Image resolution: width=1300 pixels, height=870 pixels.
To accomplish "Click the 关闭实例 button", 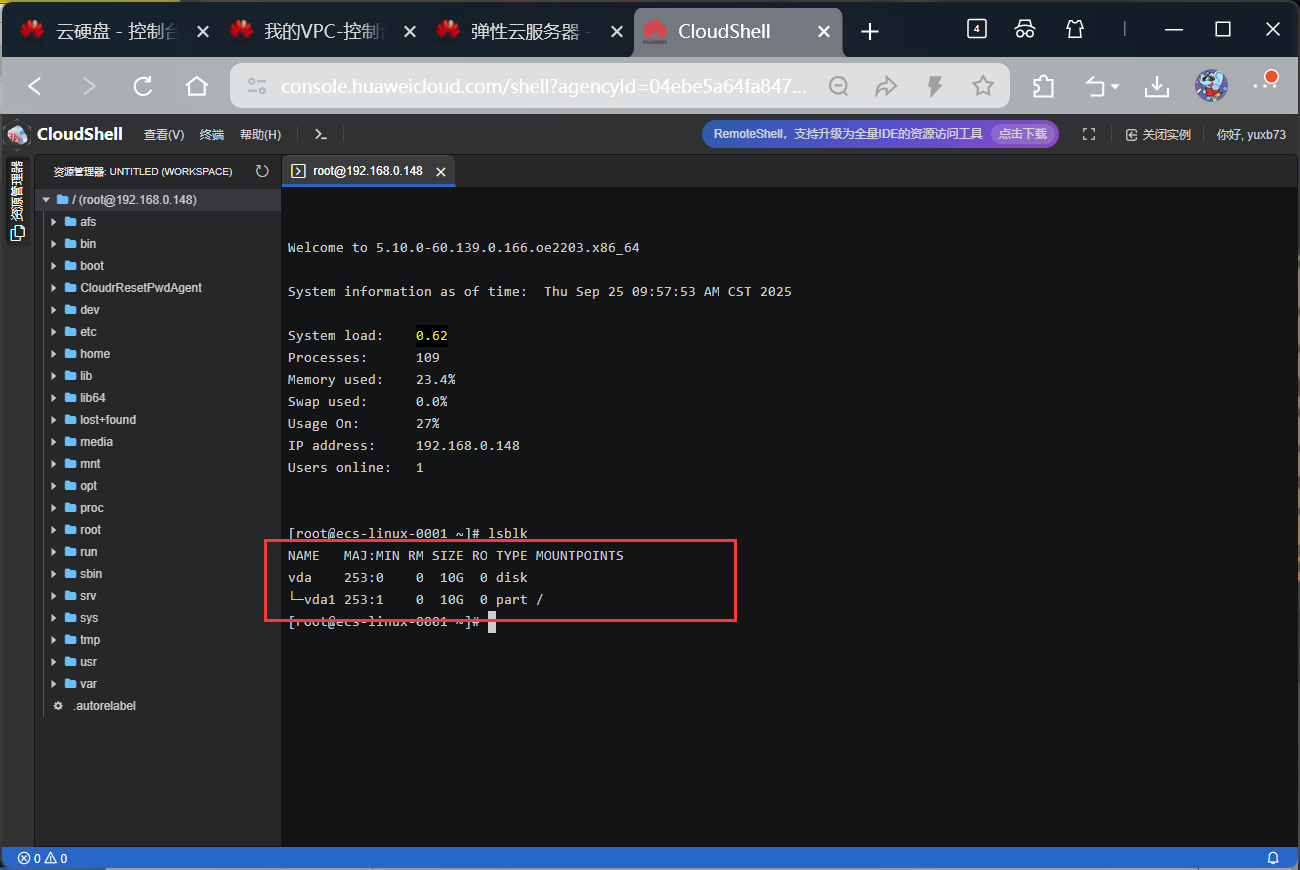I will click(1158, 135).
